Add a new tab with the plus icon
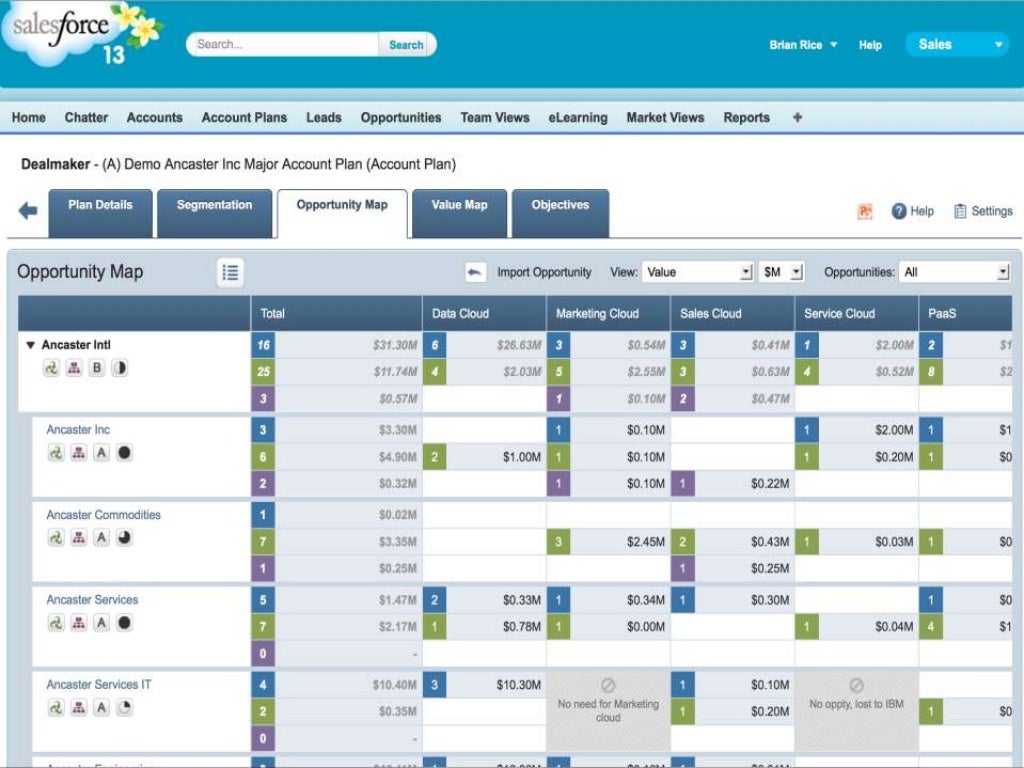Viewport: 1024px width, 768px height. pyautogui.click(x=797, y=118)
